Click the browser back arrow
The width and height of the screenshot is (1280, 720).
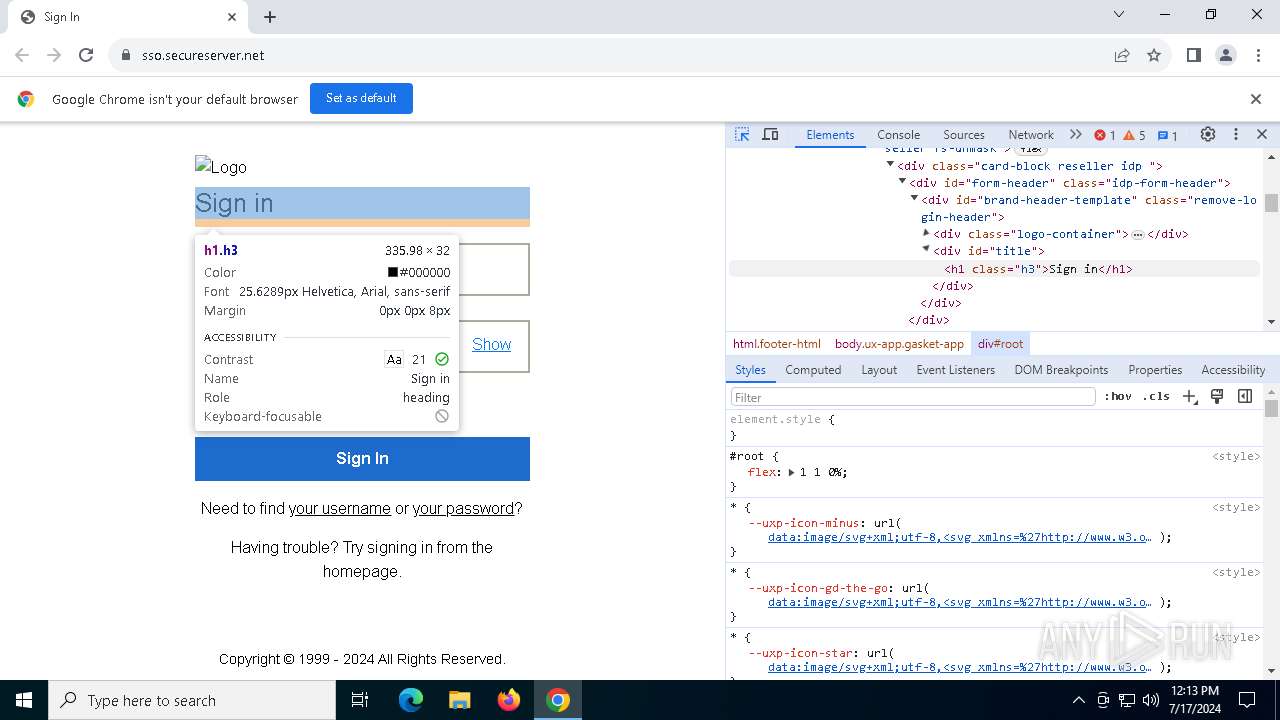click(x=22, y=55)
